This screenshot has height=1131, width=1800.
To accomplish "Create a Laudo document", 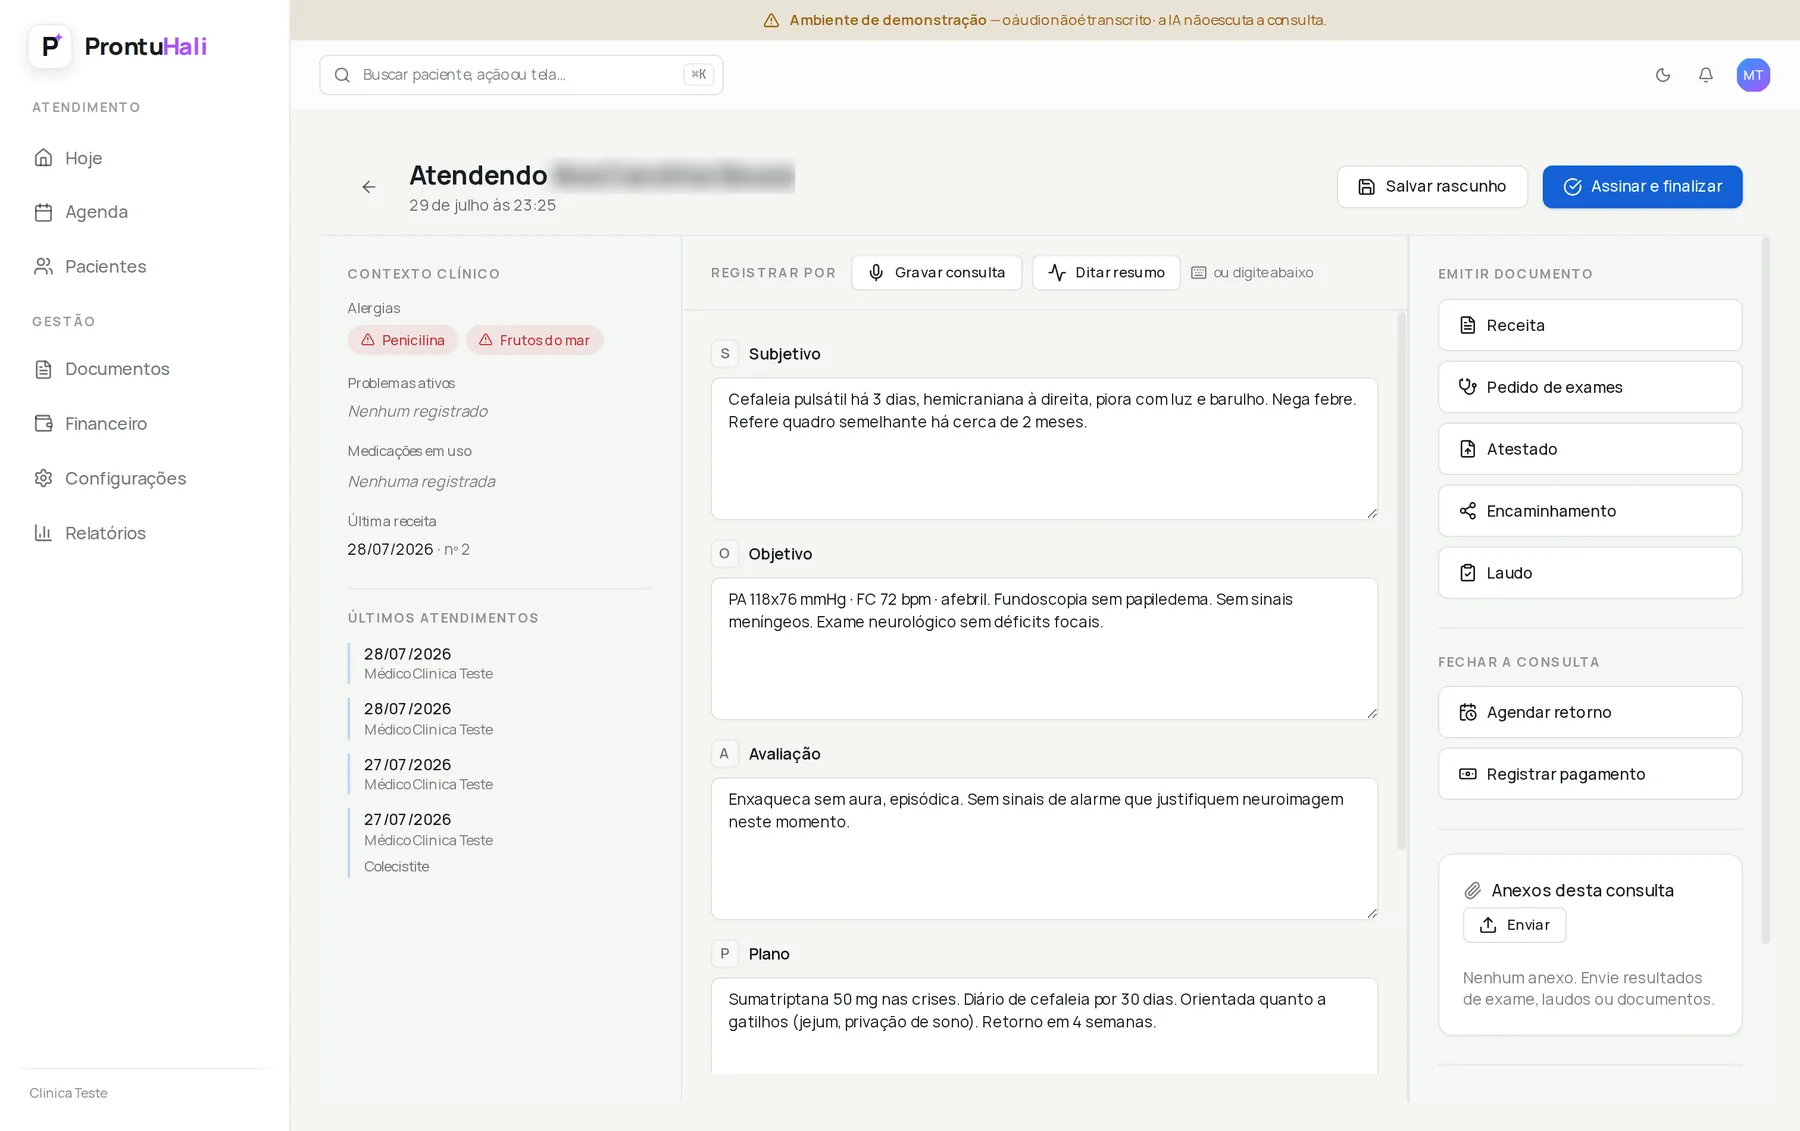I will (x=1590, y=573).
